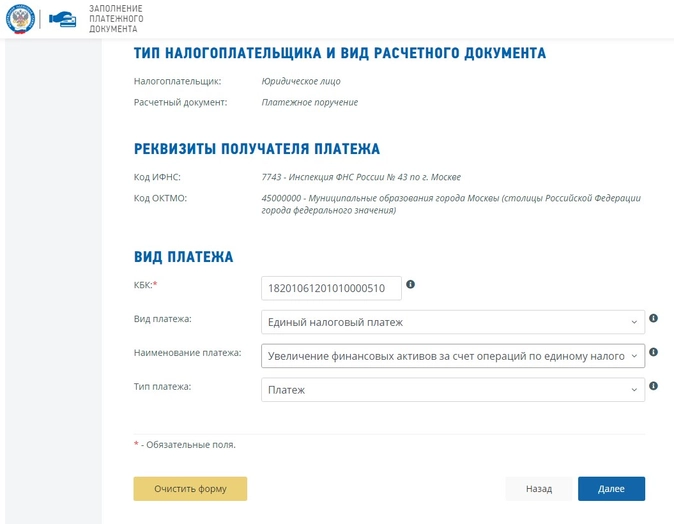Proceed with the Далее button
Screen dimensions: 674x524
point(611,489)
